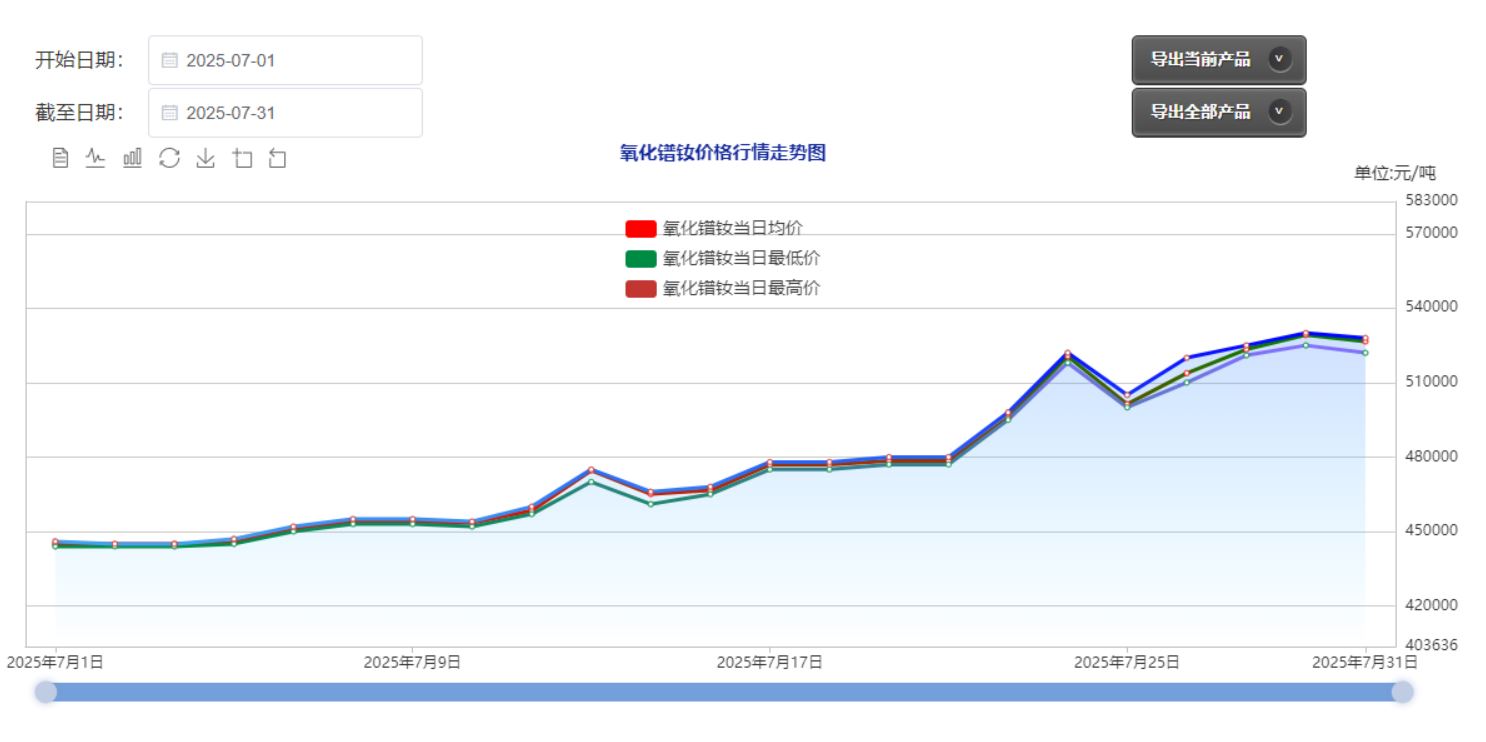Click x-axis label 2025年7月25日
This screenshot has width=1486, height=742.
tap(1127, 662)
